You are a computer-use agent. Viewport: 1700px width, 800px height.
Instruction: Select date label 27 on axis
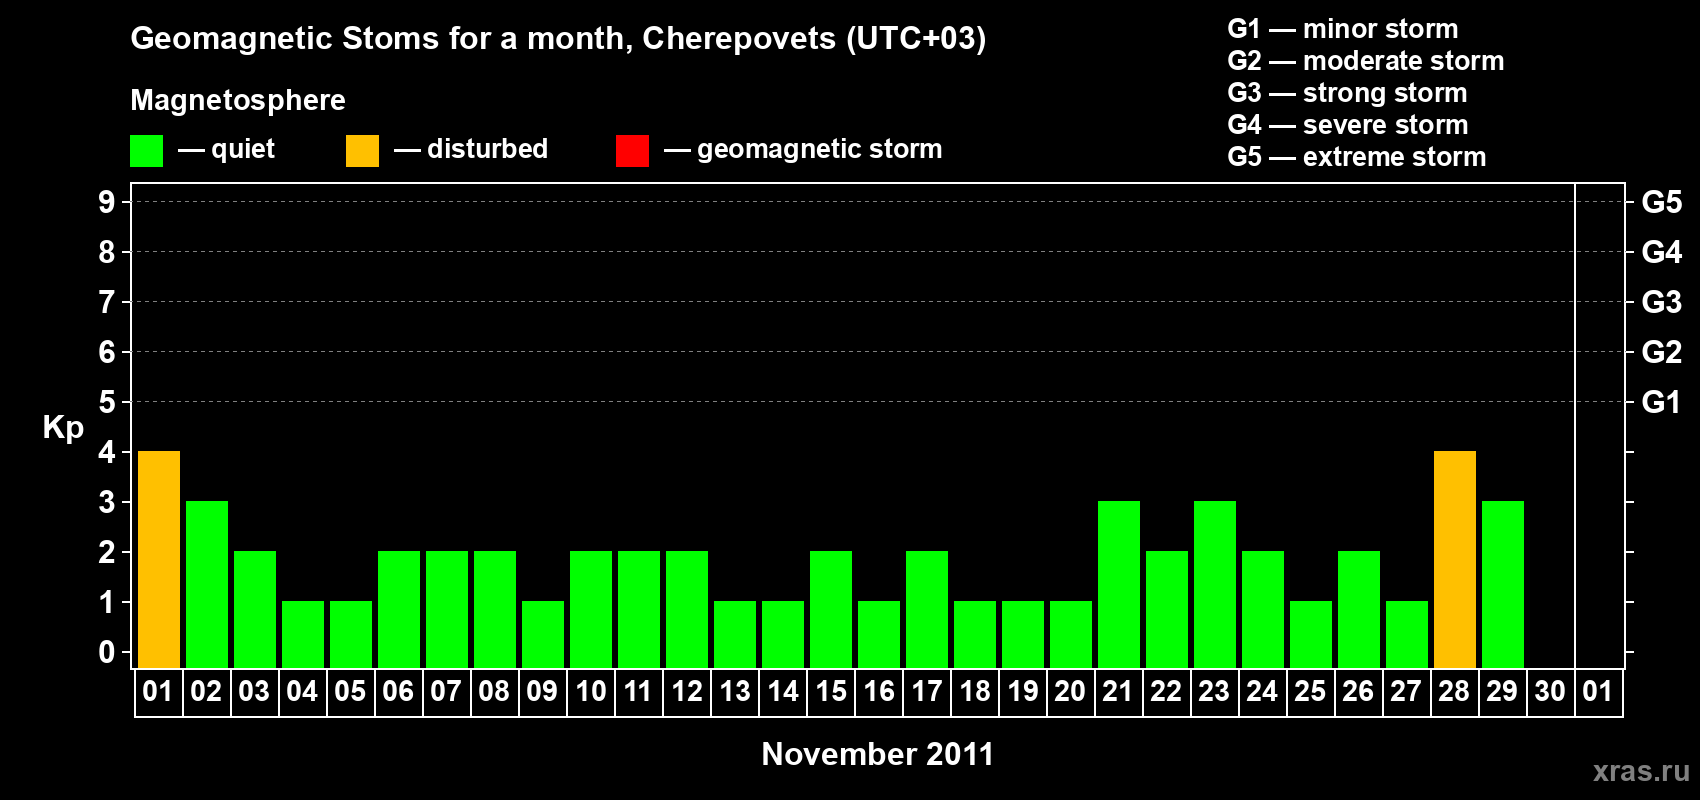(x=1406, y=692)
